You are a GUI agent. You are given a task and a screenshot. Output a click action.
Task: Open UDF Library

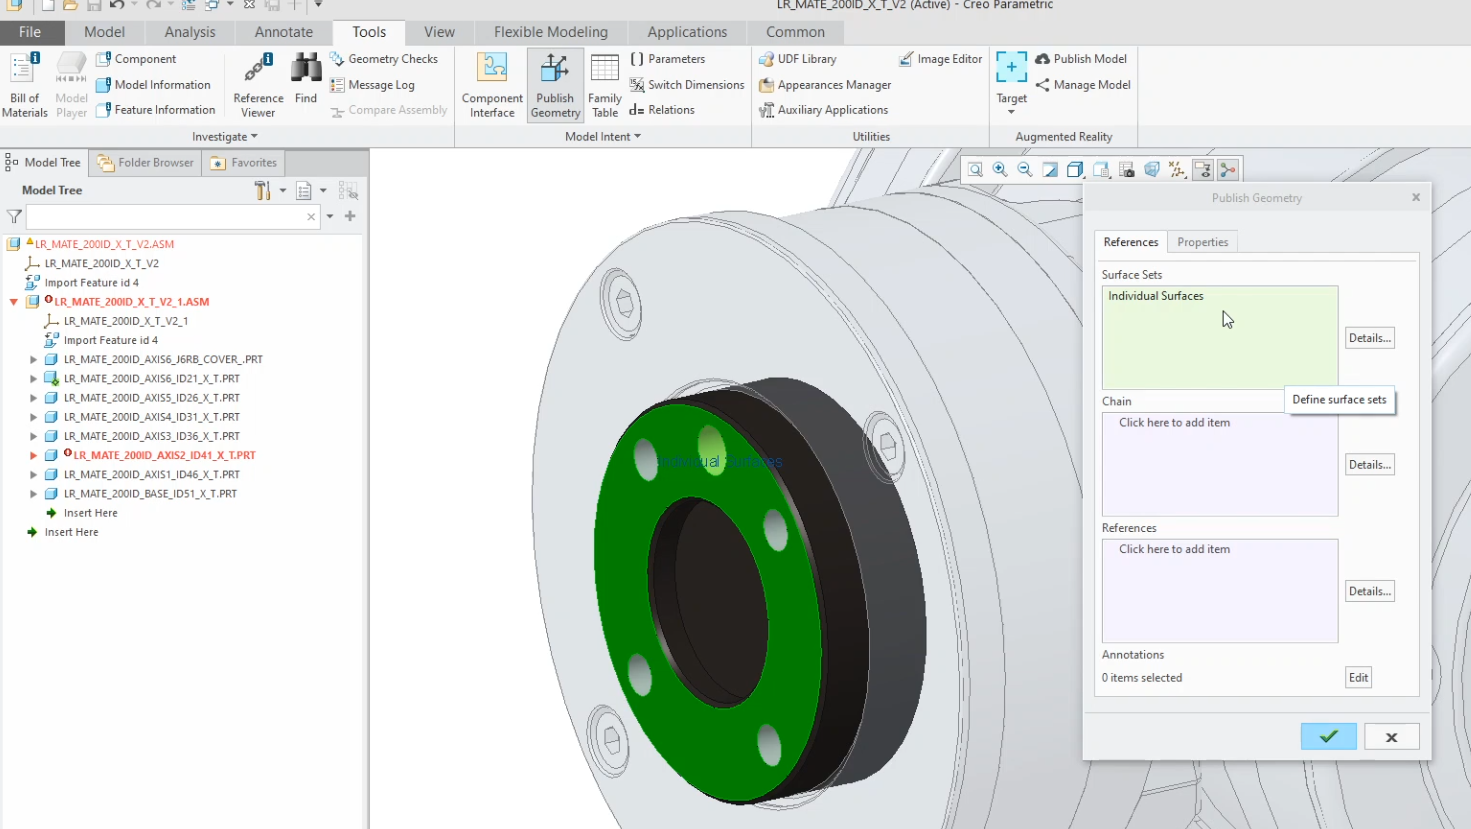(797, 59)
